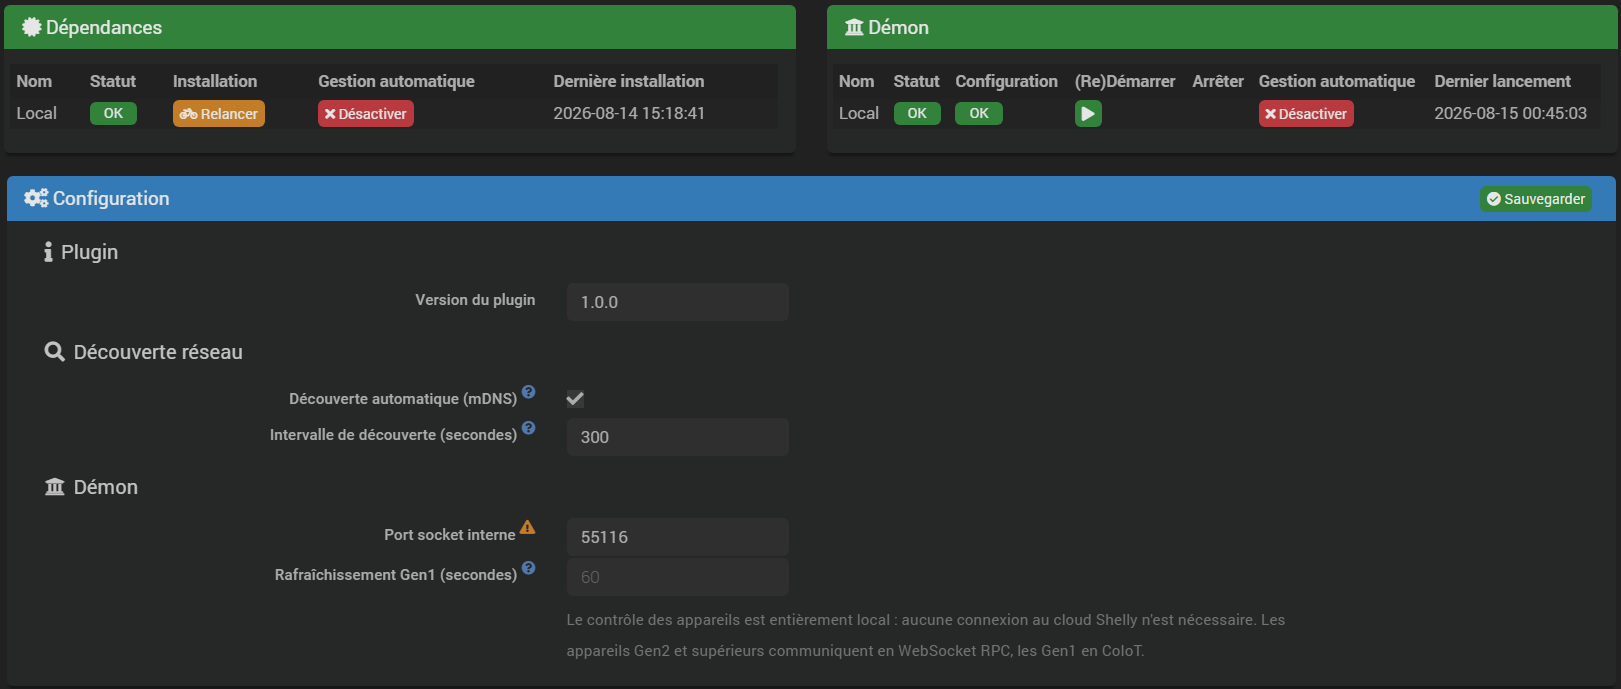Viewport: 1621px width, 689px height.
Task: Click the Port socket interne field
Action: pos(678,537)
